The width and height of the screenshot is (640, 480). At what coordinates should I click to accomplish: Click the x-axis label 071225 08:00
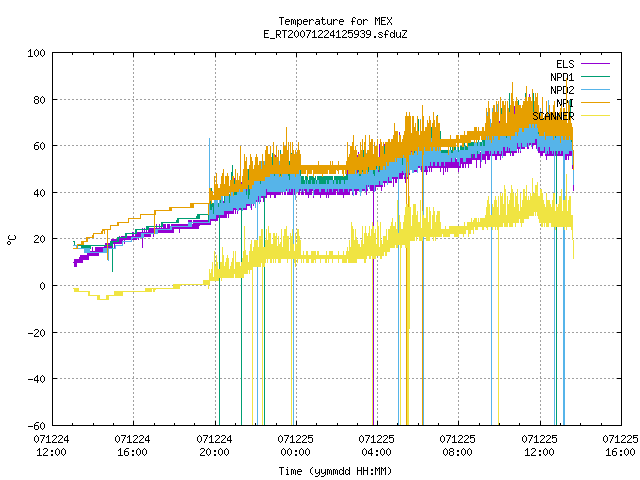click(x=458, y=446)
